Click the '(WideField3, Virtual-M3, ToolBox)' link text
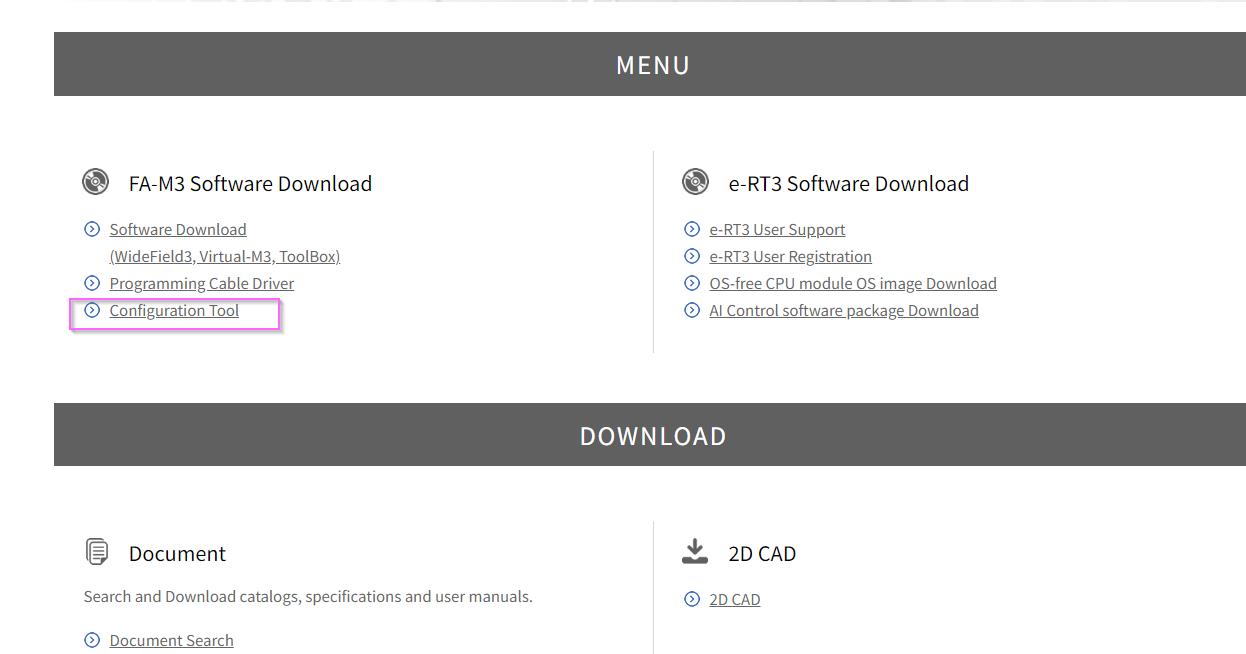 point(225,257)
